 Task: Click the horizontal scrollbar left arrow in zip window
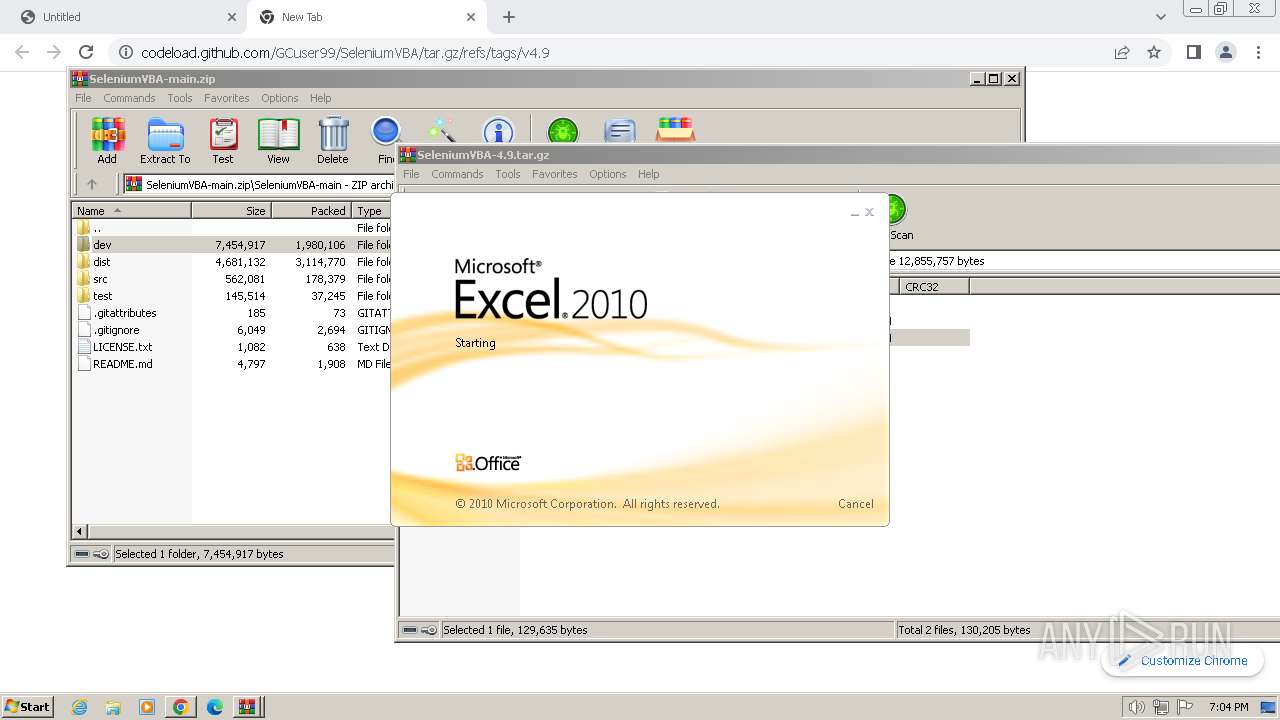pos(80,531)
